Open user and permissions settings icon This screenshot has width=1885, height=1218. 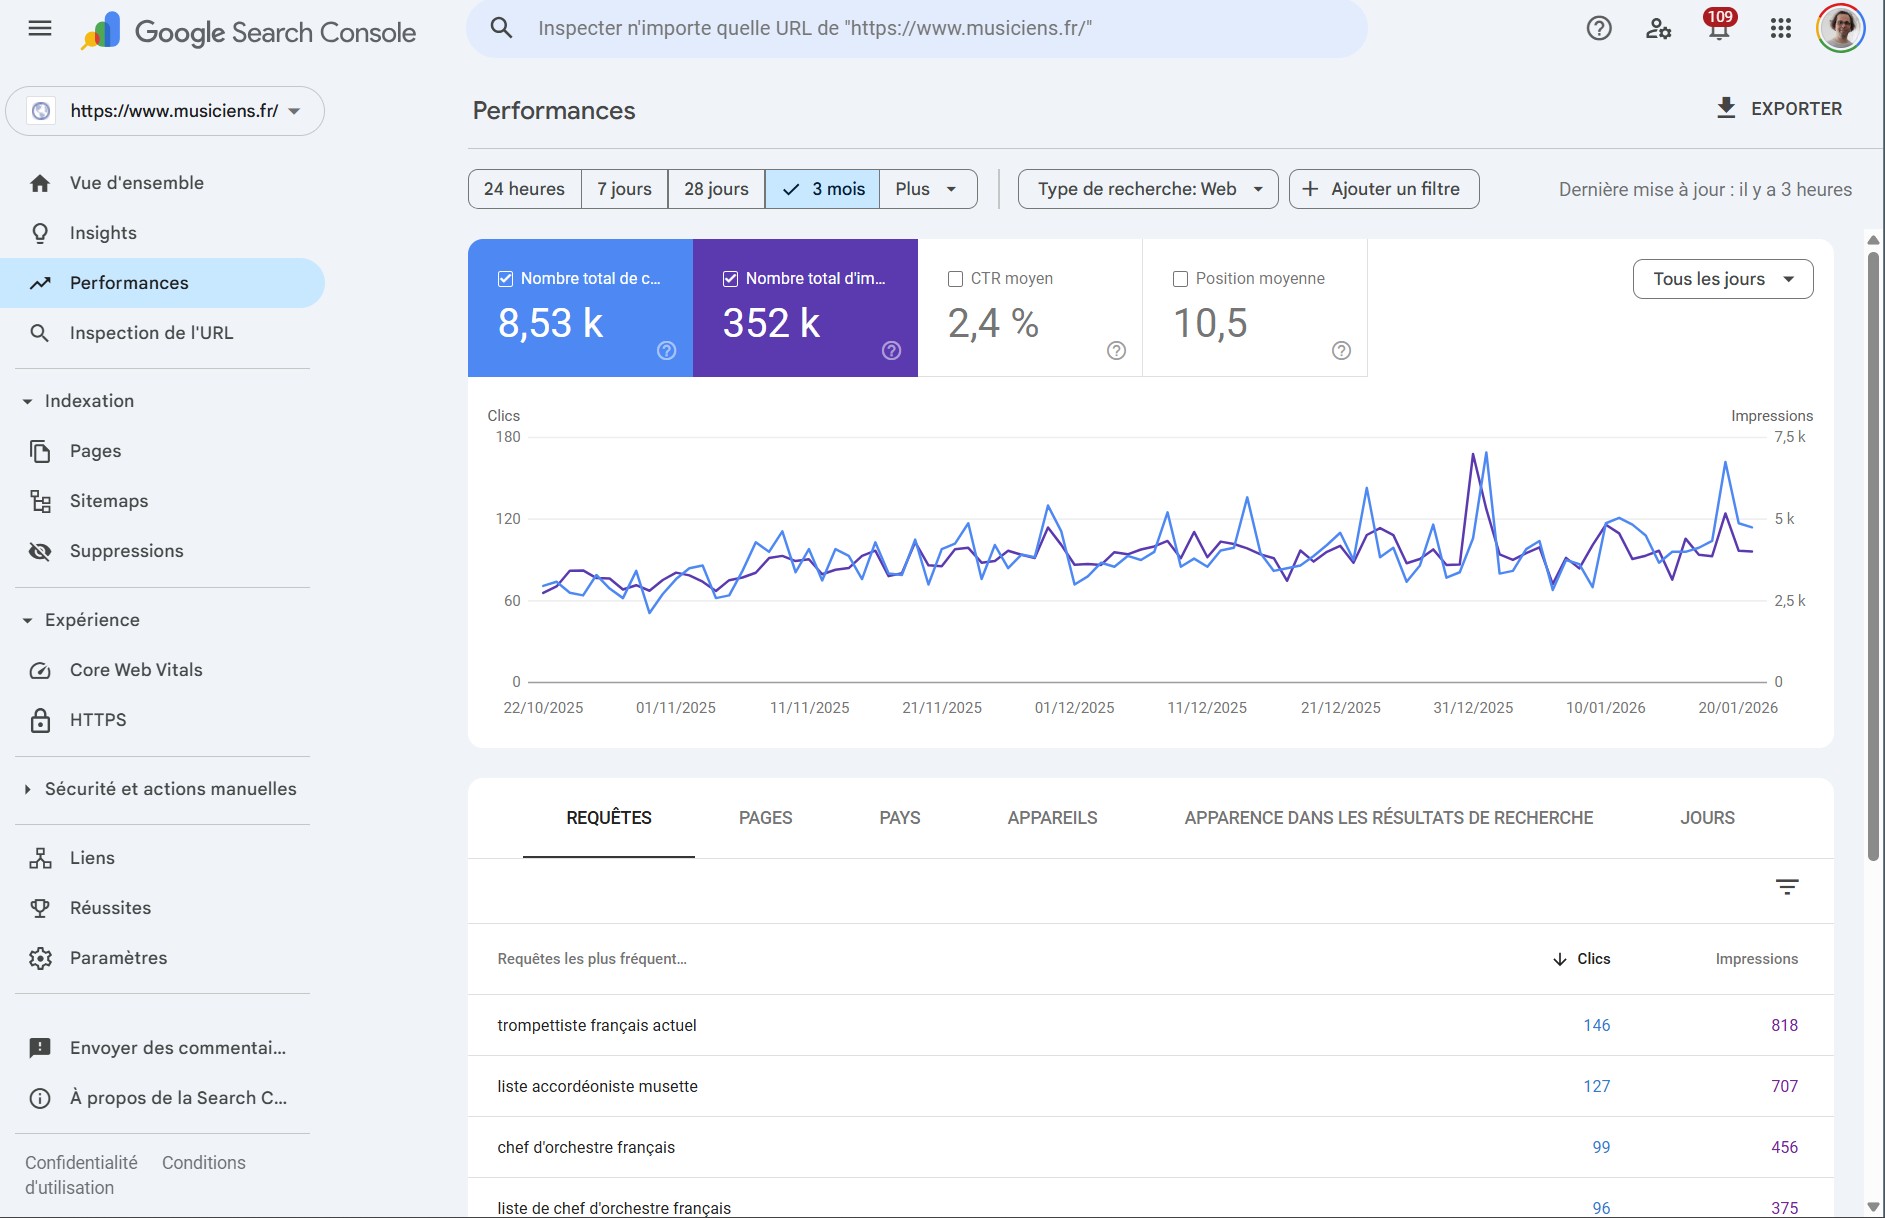(1658, 29)
